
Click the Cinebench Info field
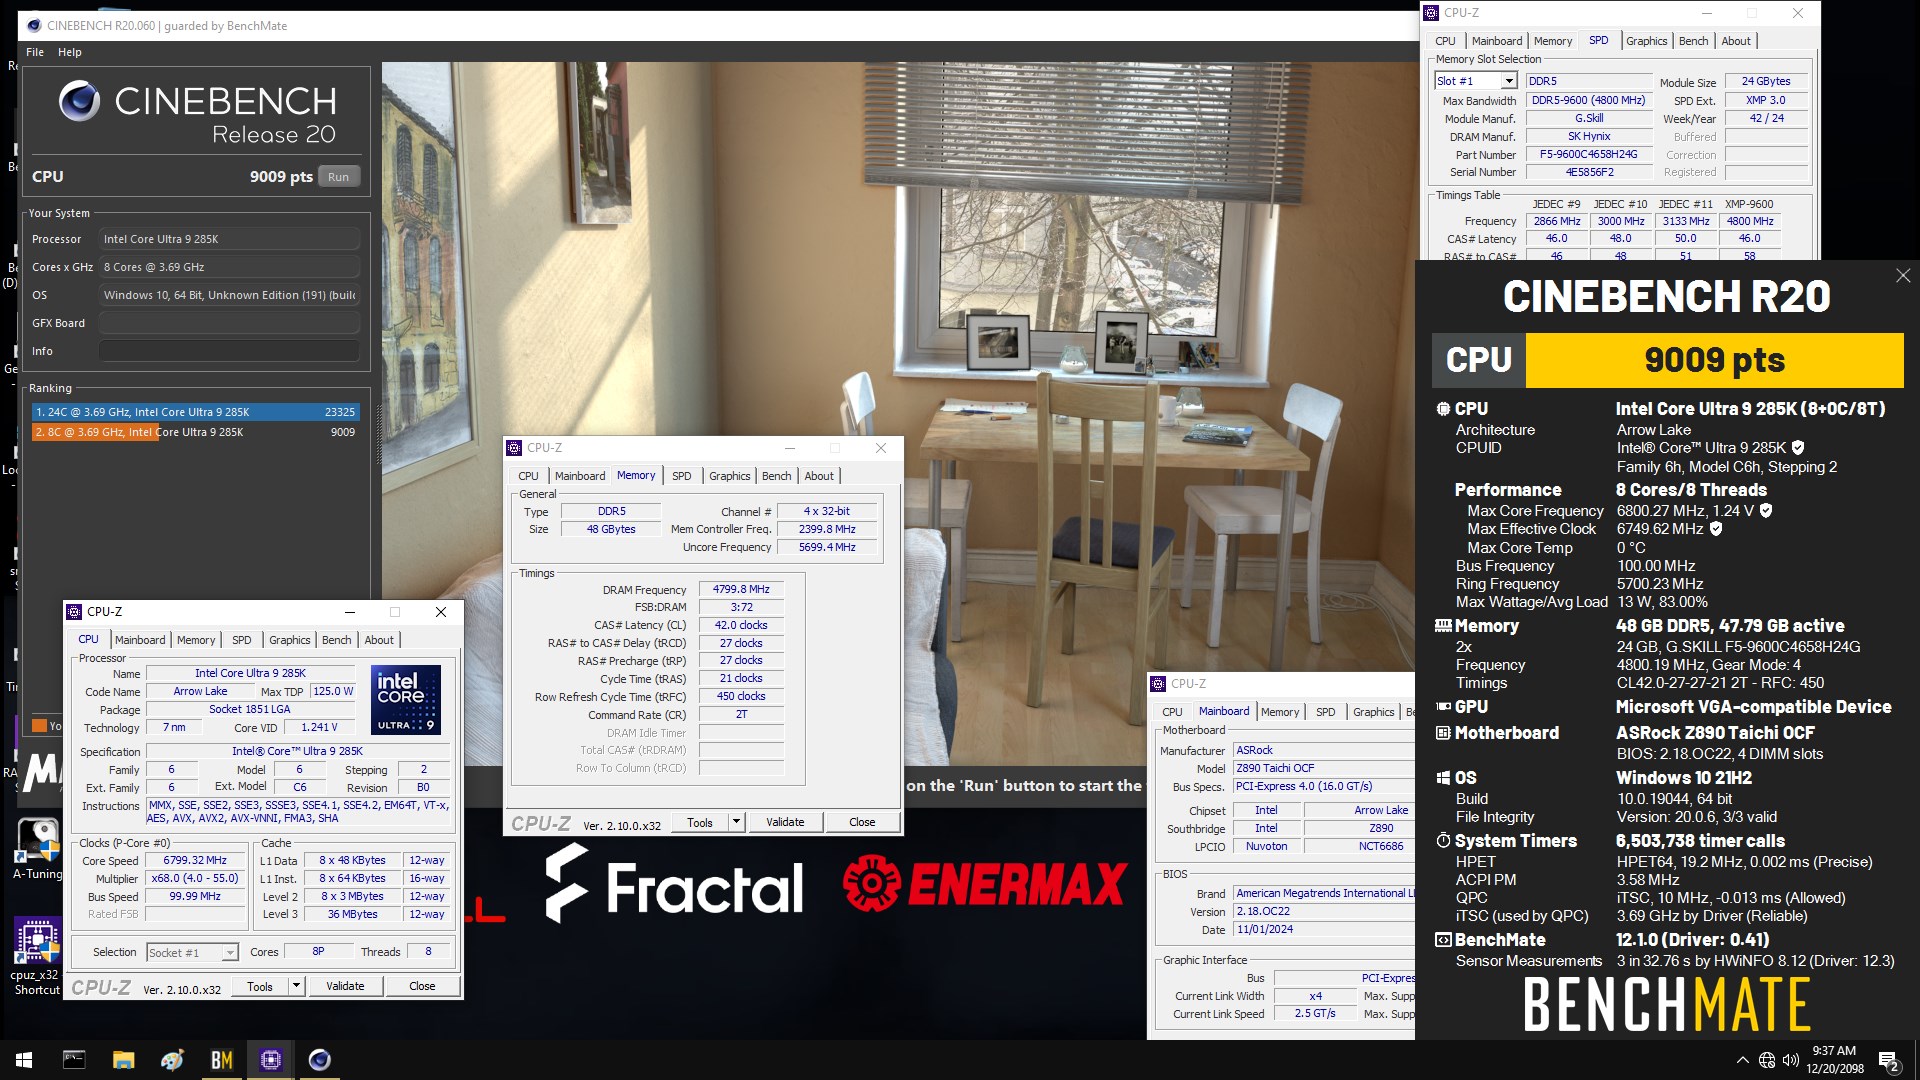[x=229, y=351]
